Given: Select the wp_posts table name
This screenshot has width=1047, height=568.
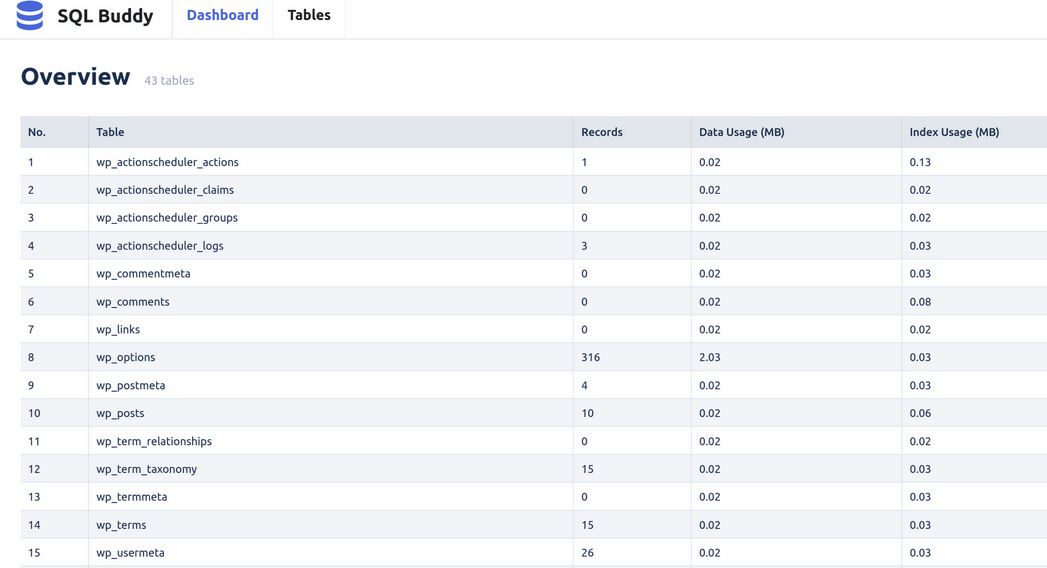Looking at the screenshot, I should point(120,413).
